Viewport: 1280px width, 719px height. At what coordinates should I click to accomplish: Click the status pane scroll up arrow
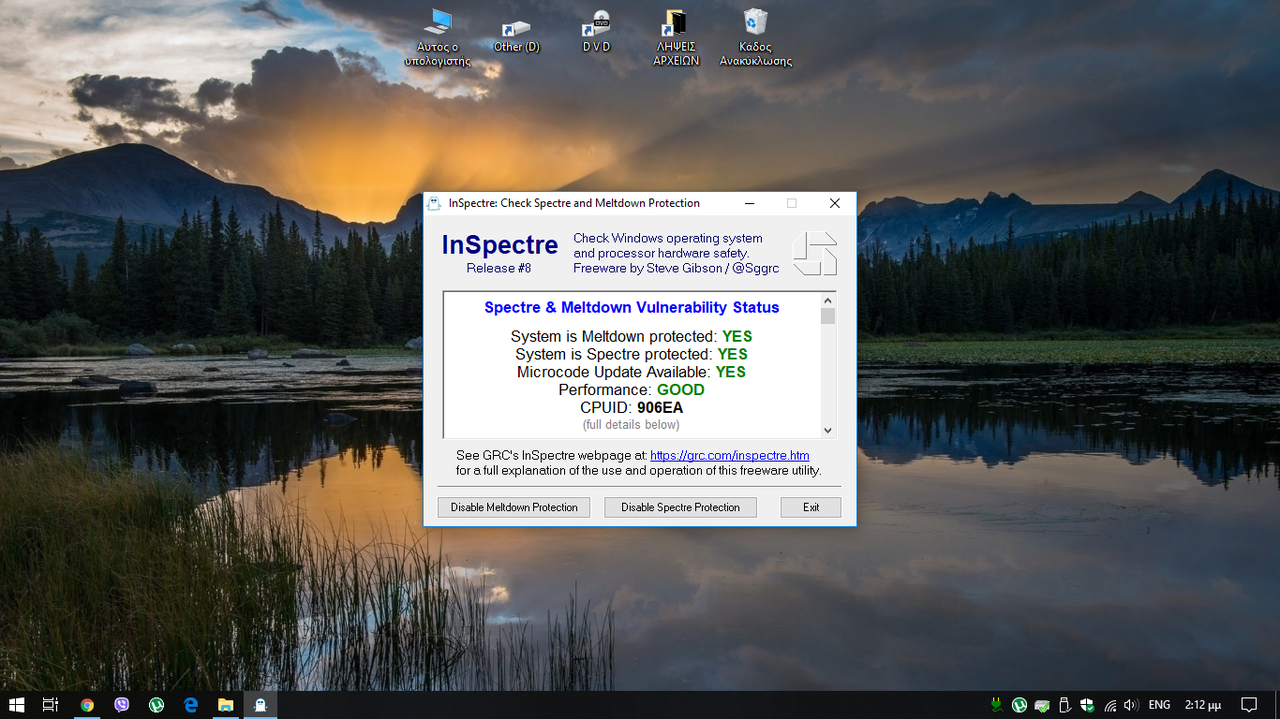(828, 300)
